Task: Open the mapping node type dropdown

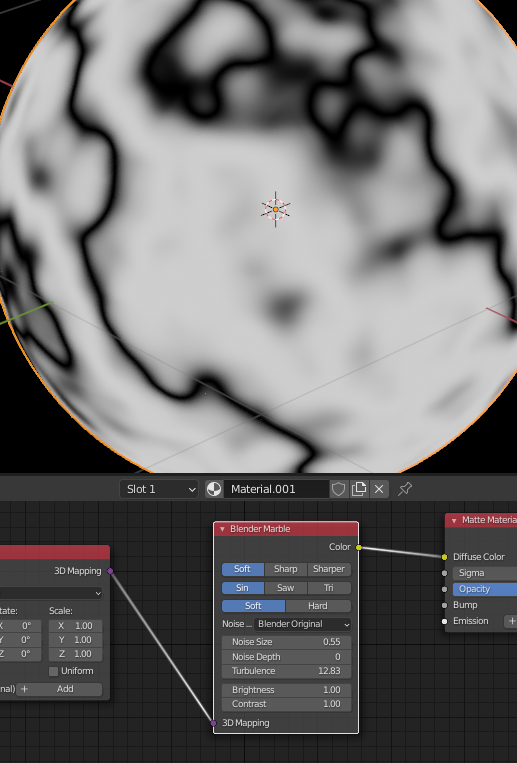Action: coord(51,593)
